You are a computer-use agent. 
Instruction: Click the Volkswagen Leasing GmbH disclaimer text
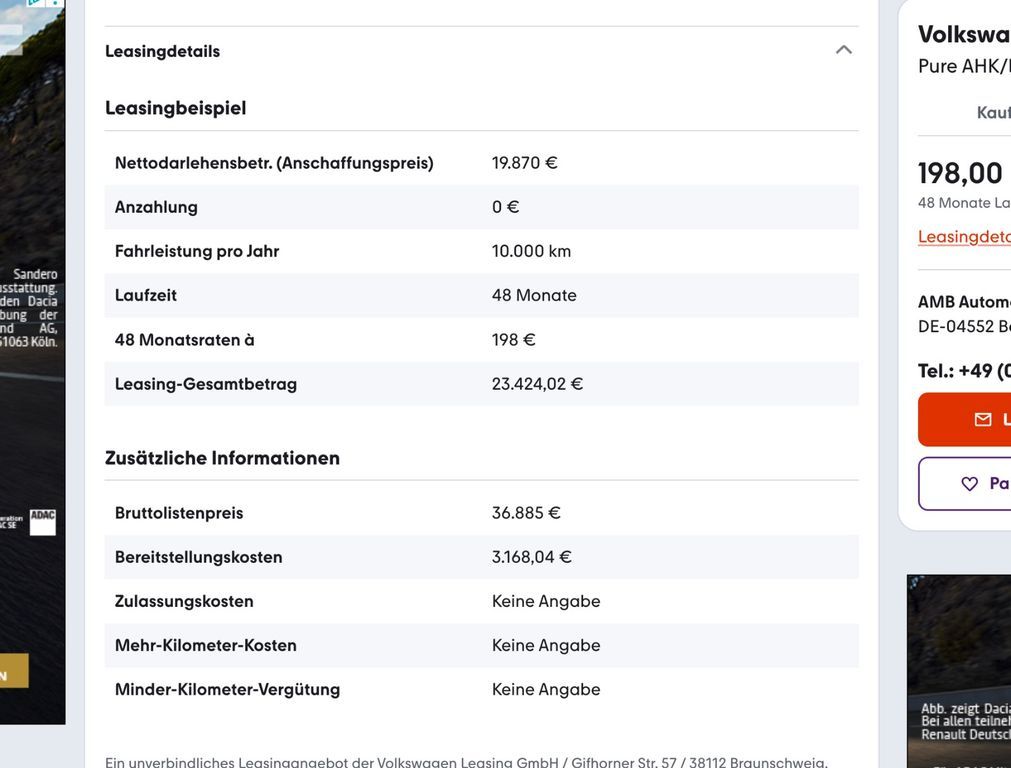pyautogui.click(x=466, y=762)
